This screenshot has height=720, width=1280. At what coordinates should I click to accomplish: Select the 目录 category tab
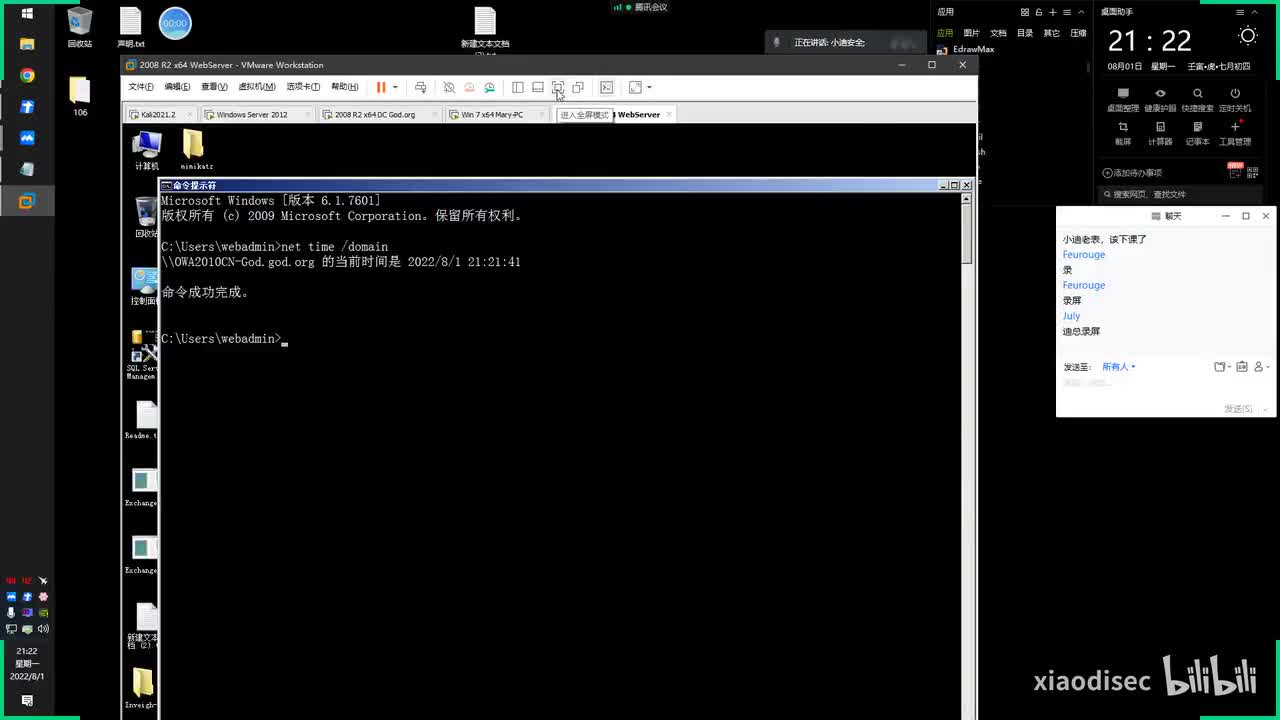click(x=1025, y=33)
